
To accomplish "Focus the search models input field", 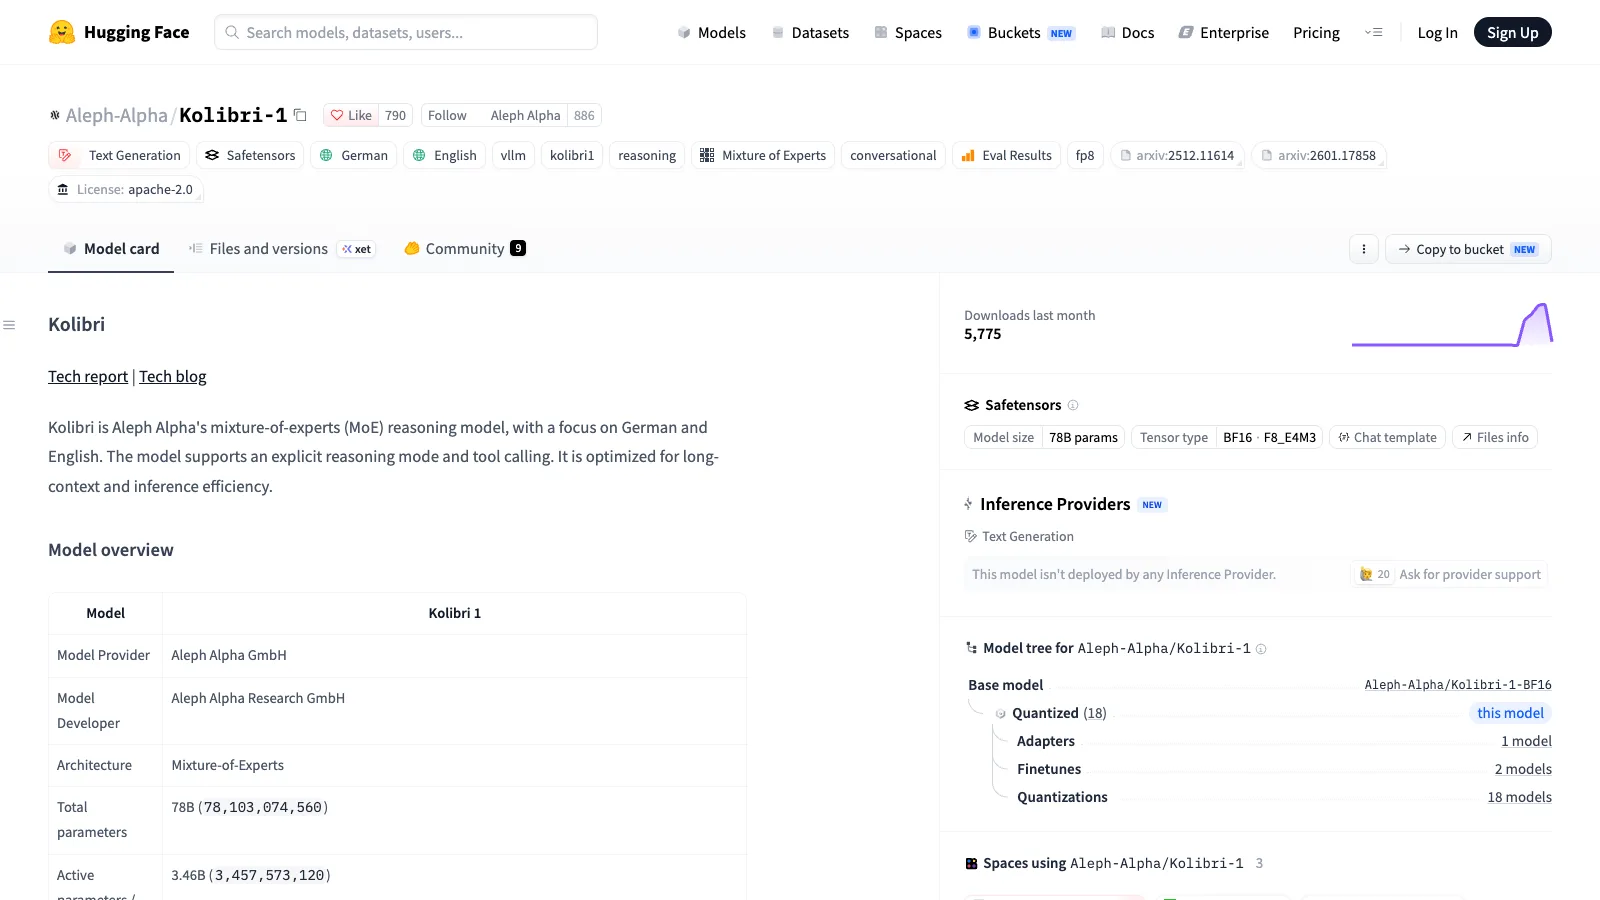I will 406,32.
